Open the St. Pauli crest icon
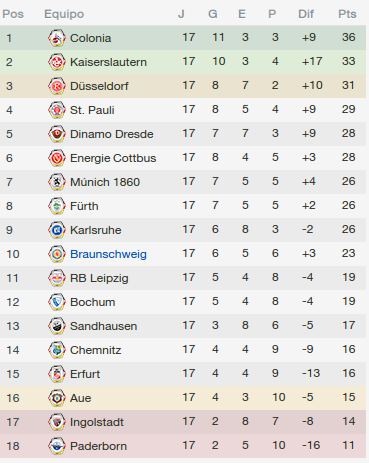Screen dimensions: 369x463 click(x=57, y=110)
